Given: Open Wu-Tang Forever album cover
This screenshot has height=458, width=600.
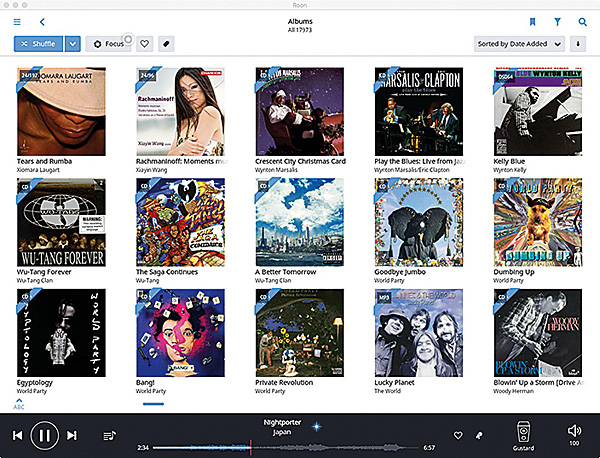Looking at the screenshot, I should (61, 222).
